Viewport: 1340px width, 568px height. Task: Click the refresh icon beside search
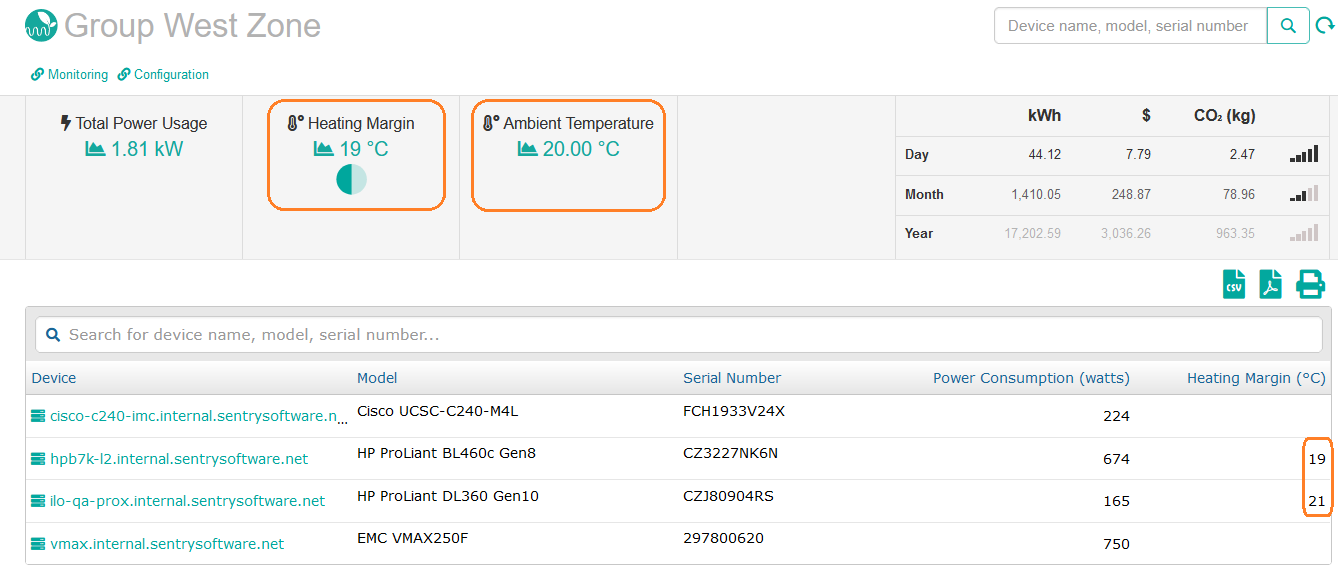[1325, 27]
